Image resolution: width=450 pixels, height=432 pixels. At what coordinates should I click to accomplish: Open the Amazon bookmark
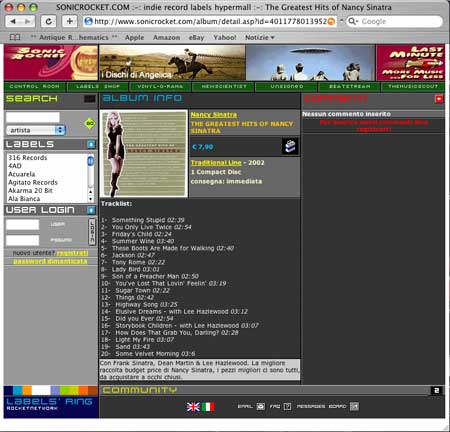click(x=166, y=37)
